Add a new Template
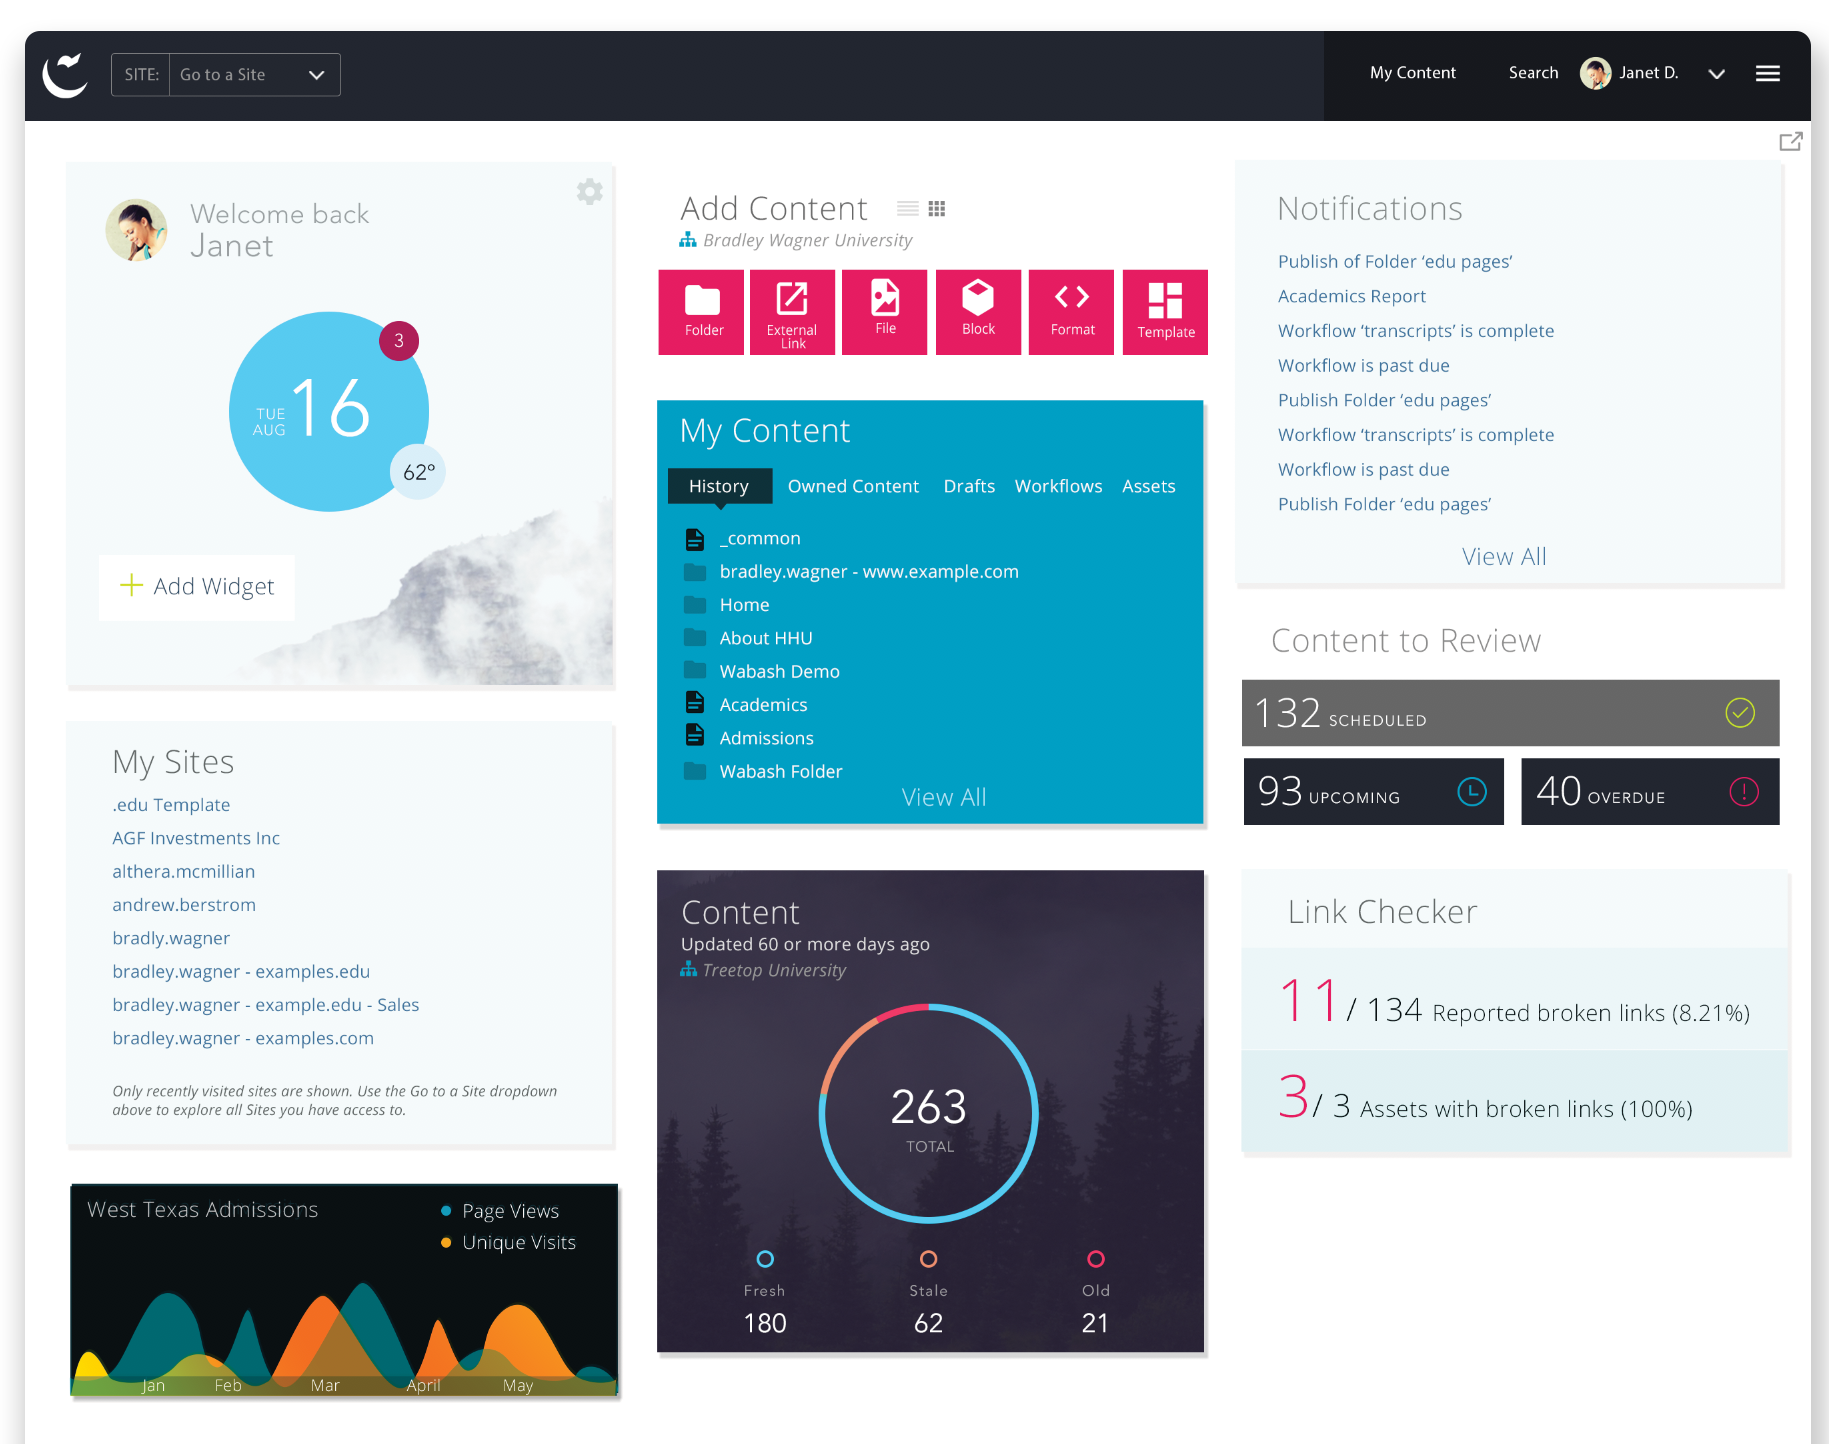 point(1165,312)
